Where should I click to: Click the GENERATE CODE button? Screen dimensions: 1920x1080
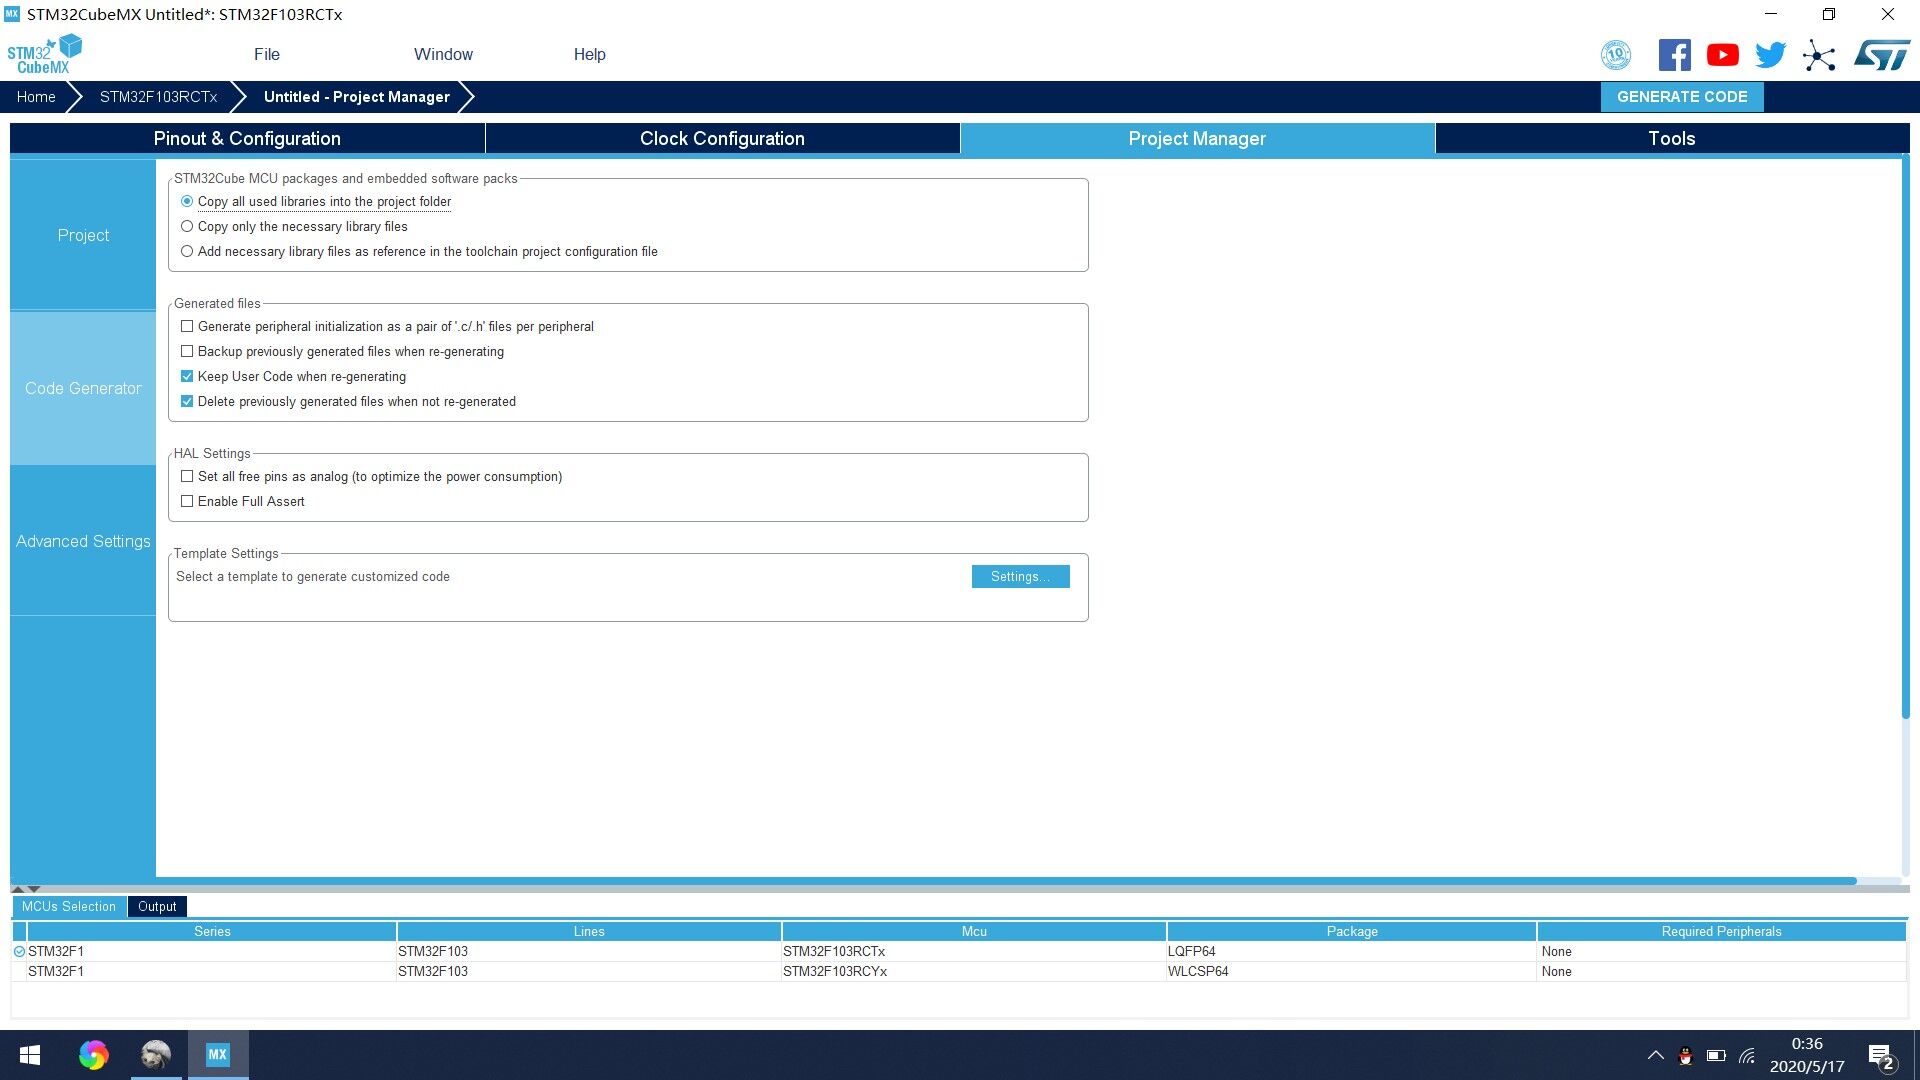pos(1682,97)
